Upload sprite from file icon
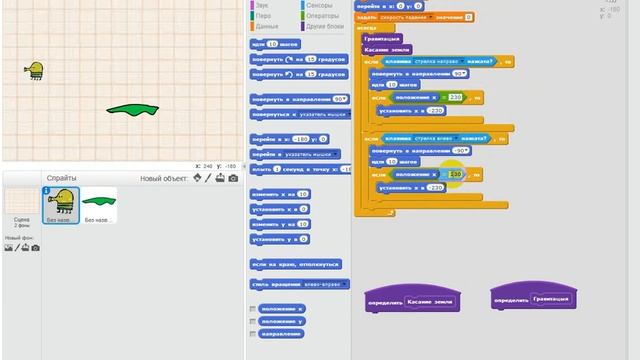640x360 pixels. tap(220, 178)
